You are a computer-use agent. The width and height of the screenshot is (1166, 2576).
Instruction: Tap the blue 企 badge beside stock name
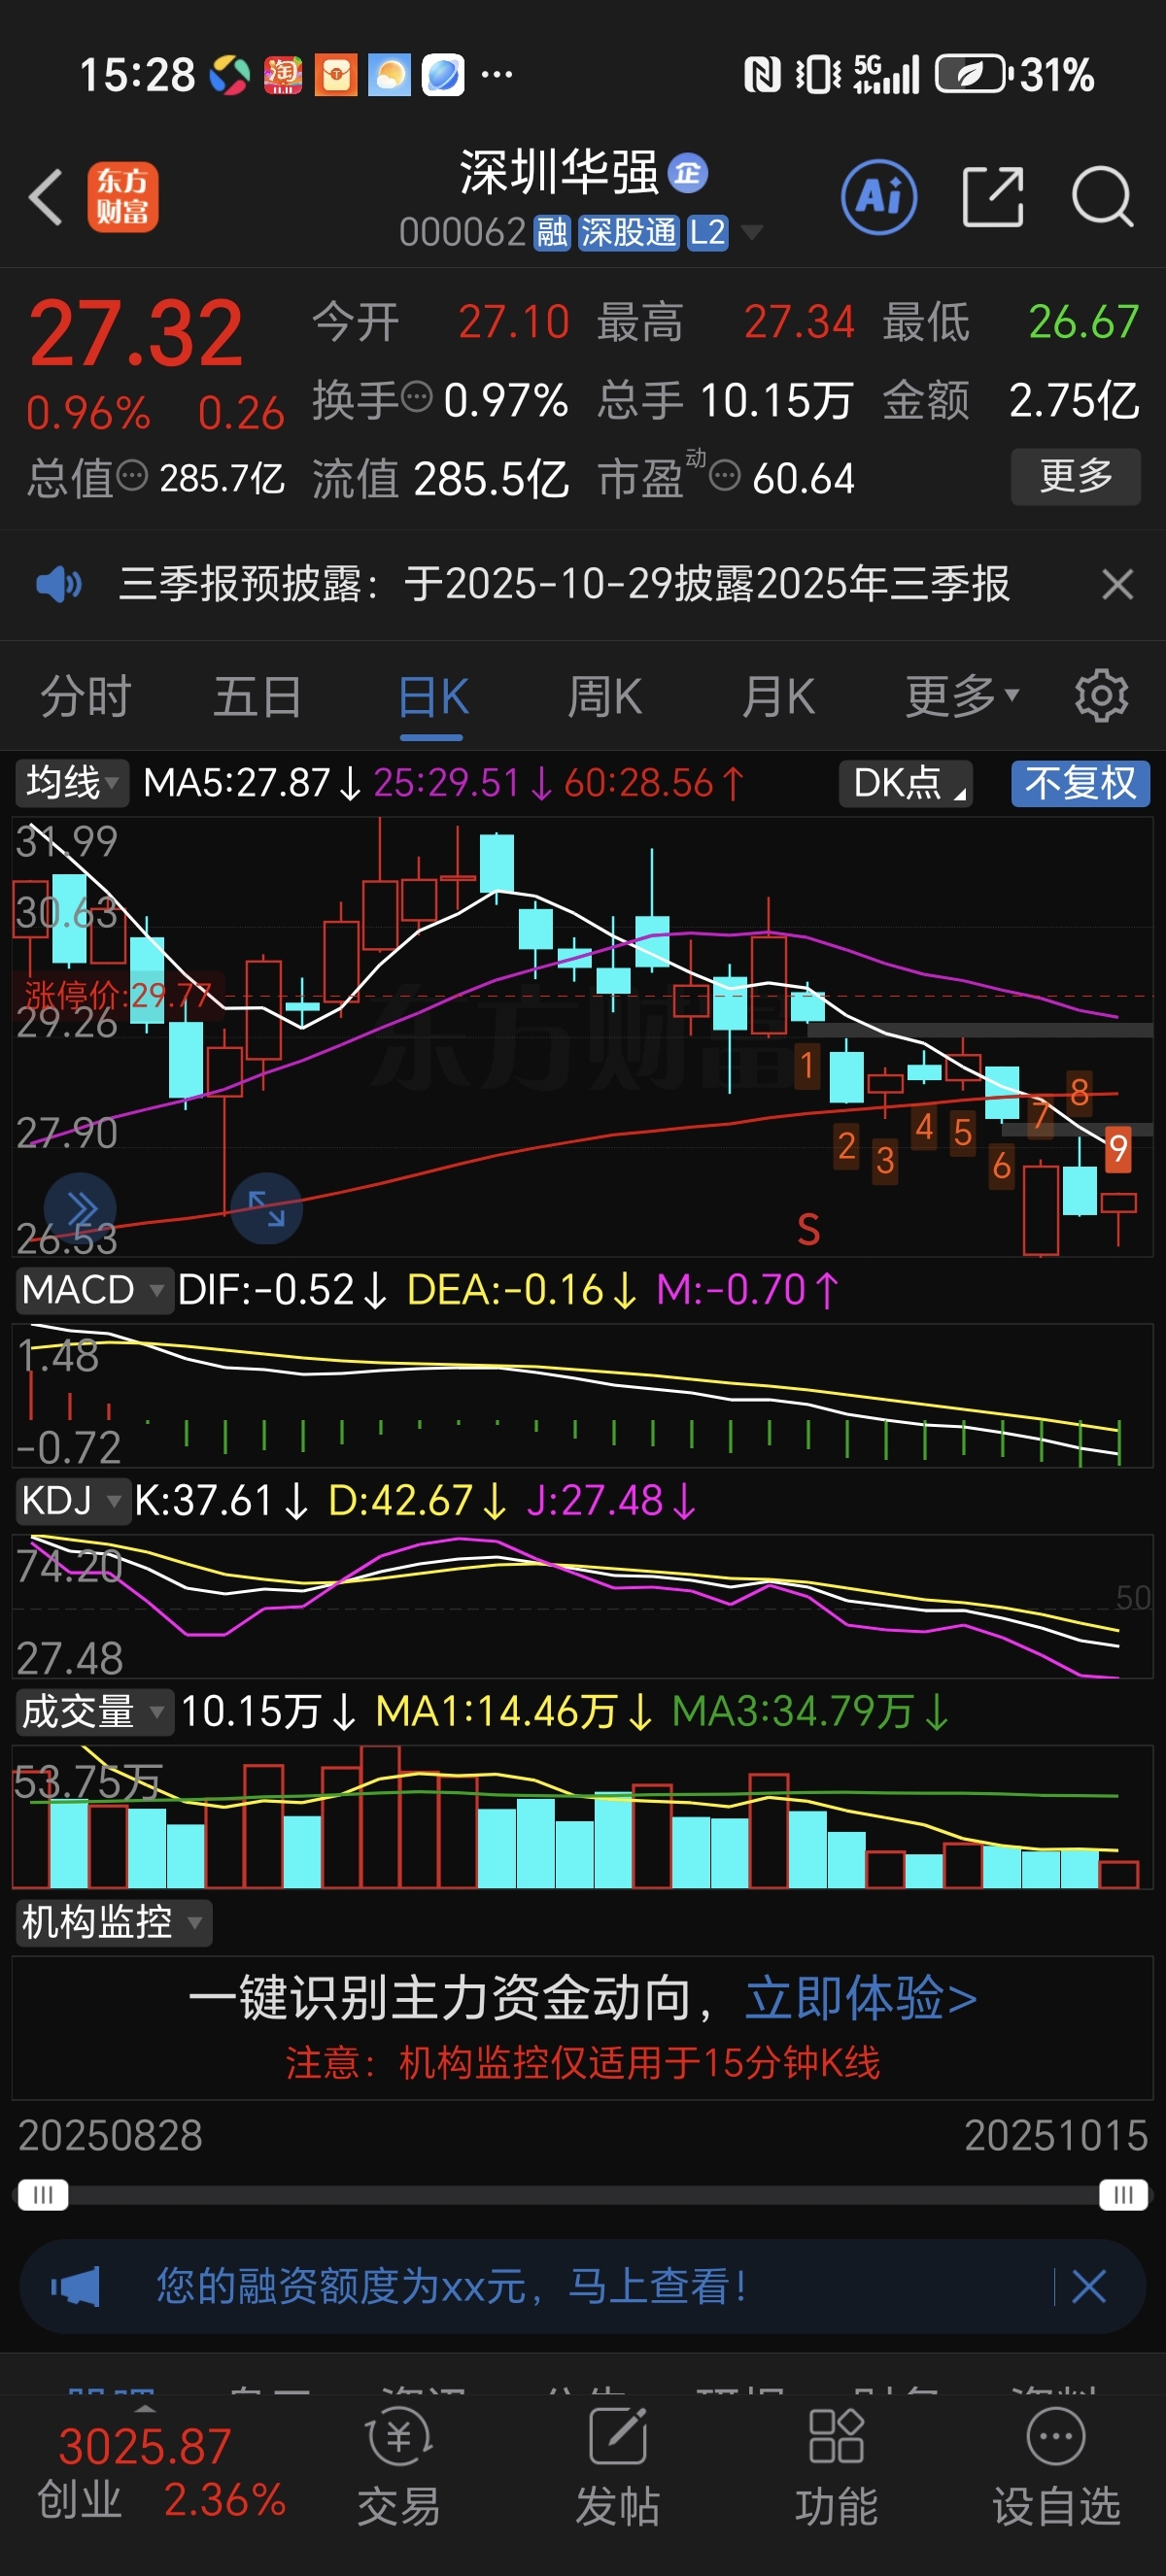[x=687, y=174]
